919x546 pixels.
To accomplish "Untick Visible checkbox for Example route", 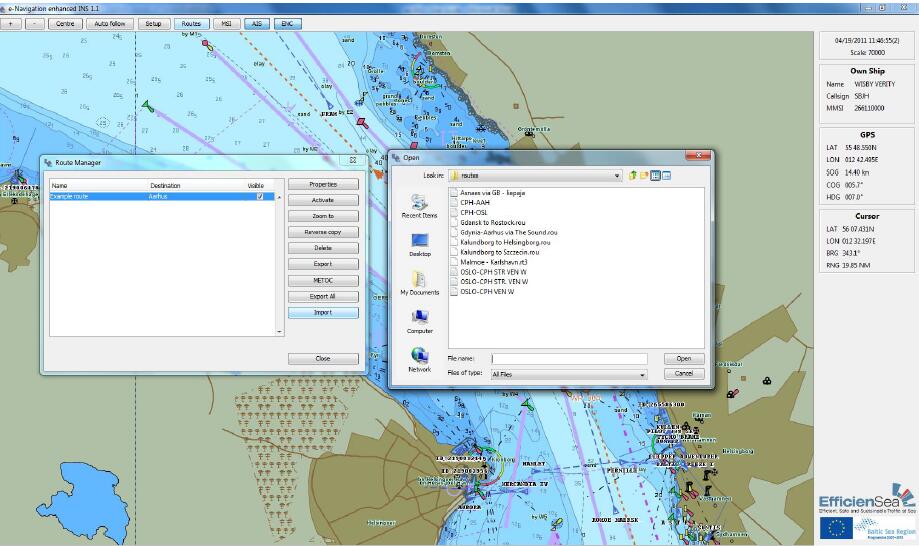I will 260,196.
